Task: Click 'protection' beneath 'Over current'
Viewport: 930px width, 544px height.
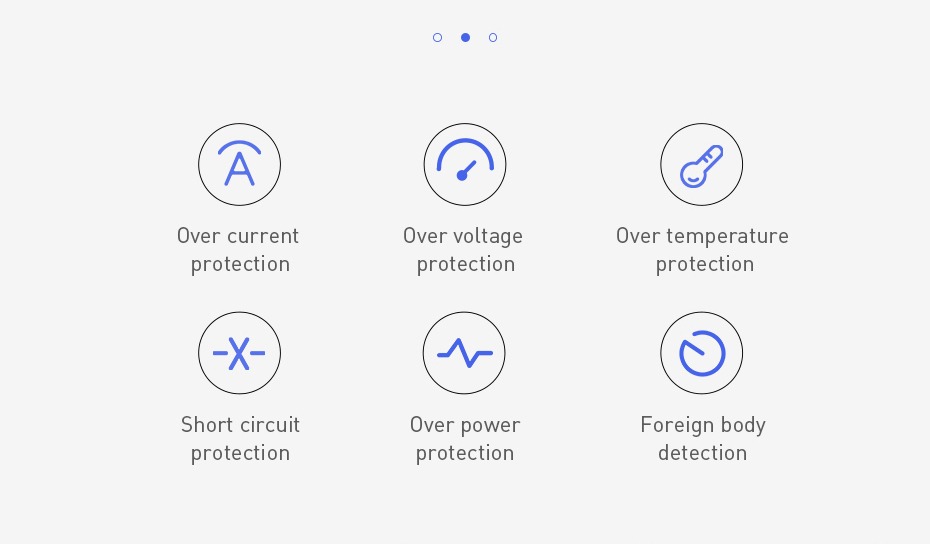Action: click(240, 265)
